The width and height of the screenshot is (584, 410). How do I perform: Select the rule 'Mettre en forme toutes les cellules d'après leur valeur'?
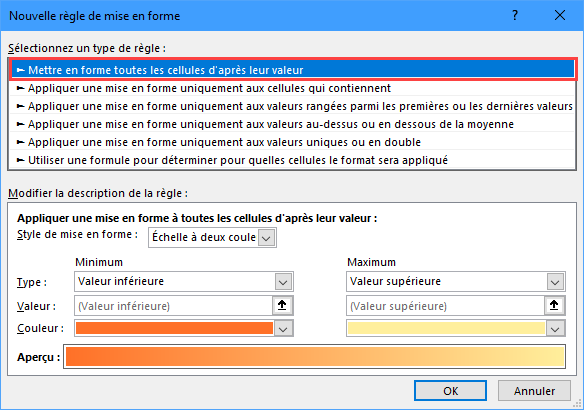pyautogui.click(x=292, y=70)
